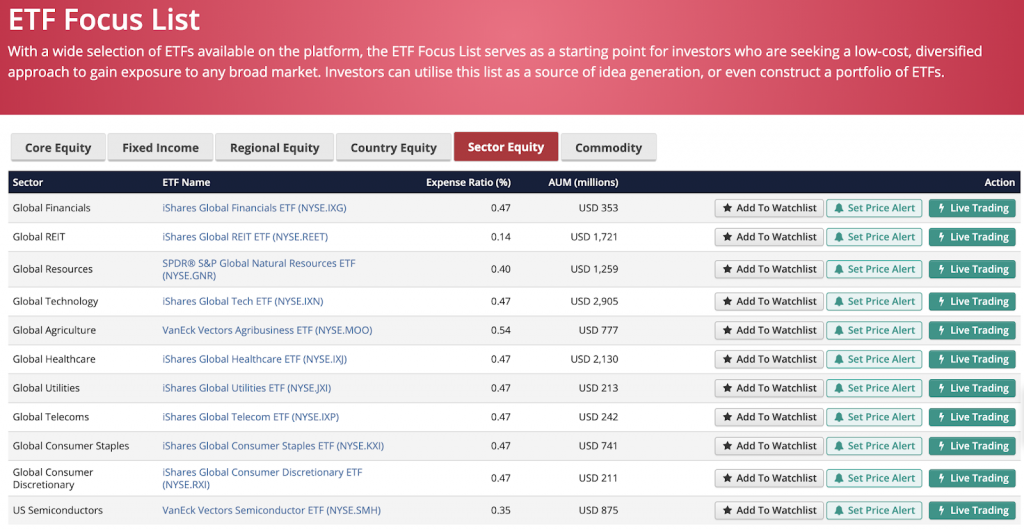1024x532 pixels.
Task: Select the 0.14 expense ratio cell
Action: click(501, 237)
